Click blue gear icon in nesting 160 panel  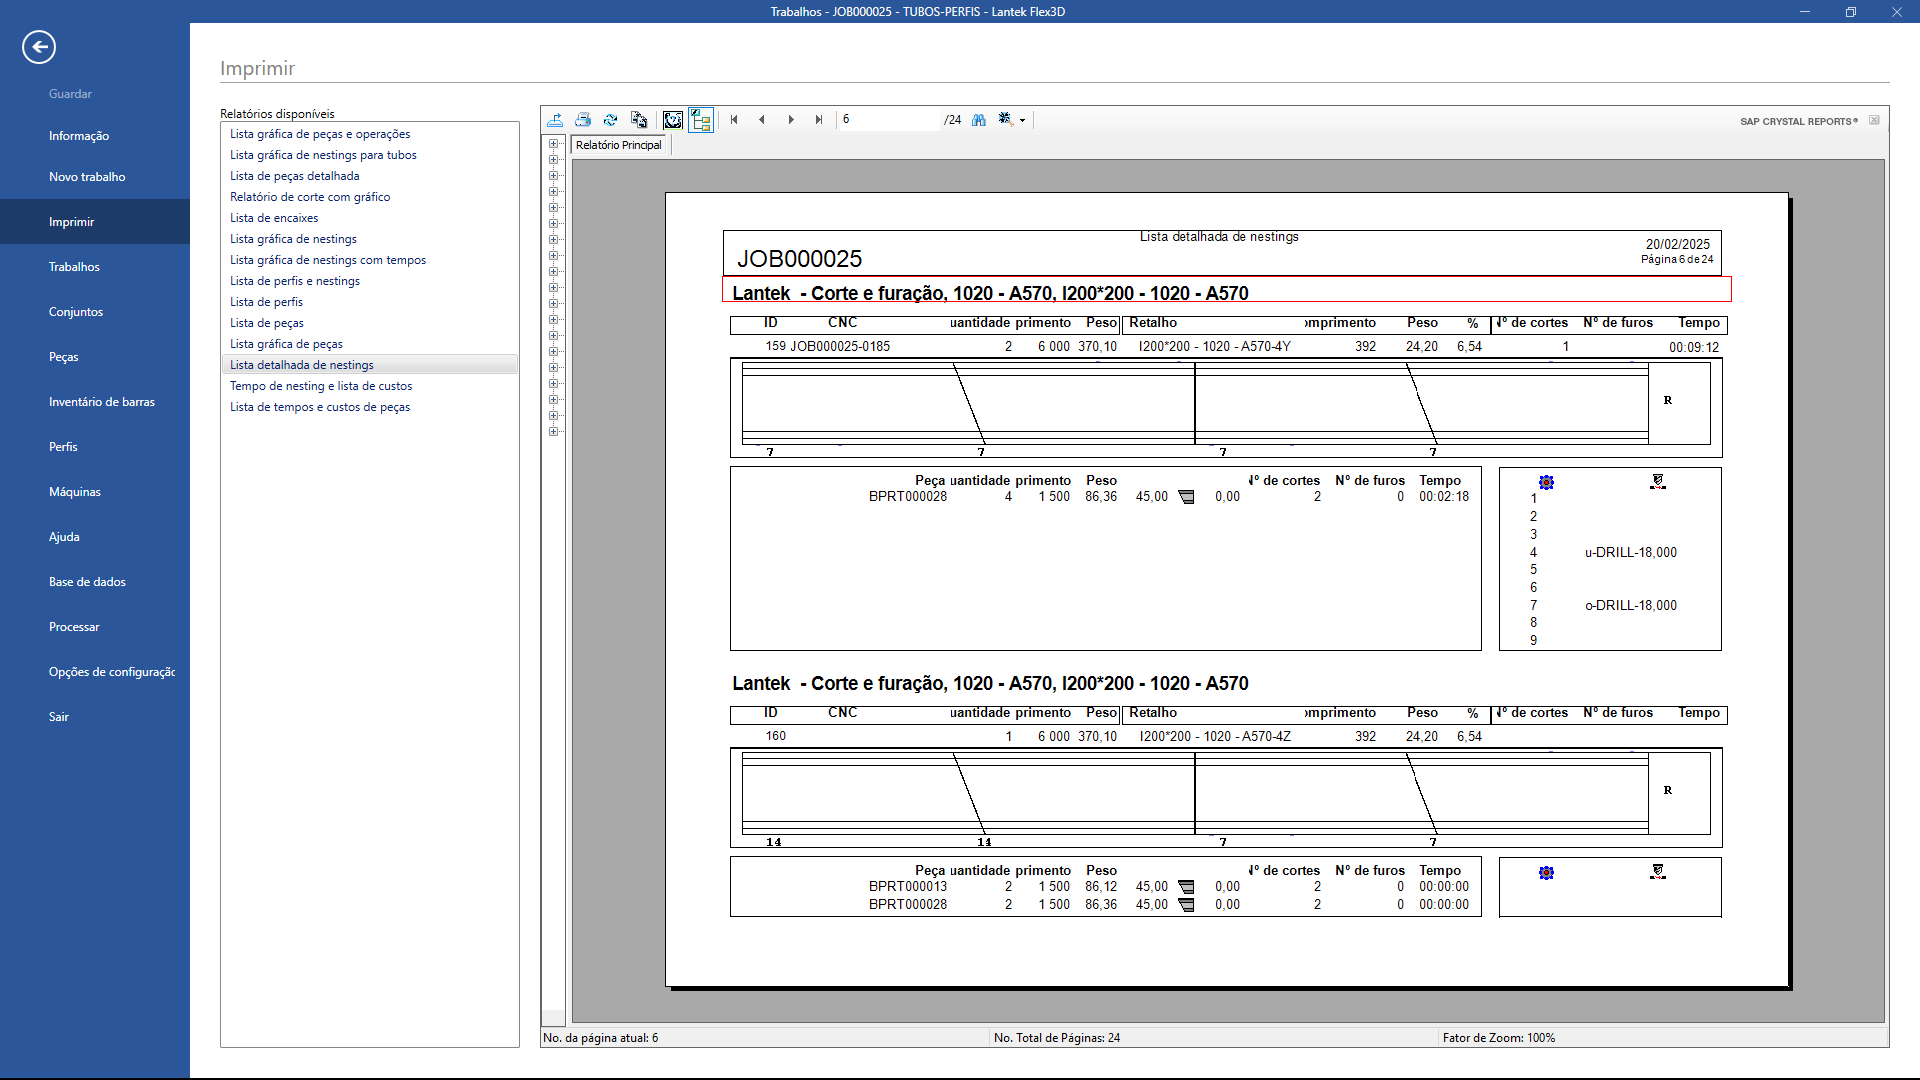pos(1546,873)
